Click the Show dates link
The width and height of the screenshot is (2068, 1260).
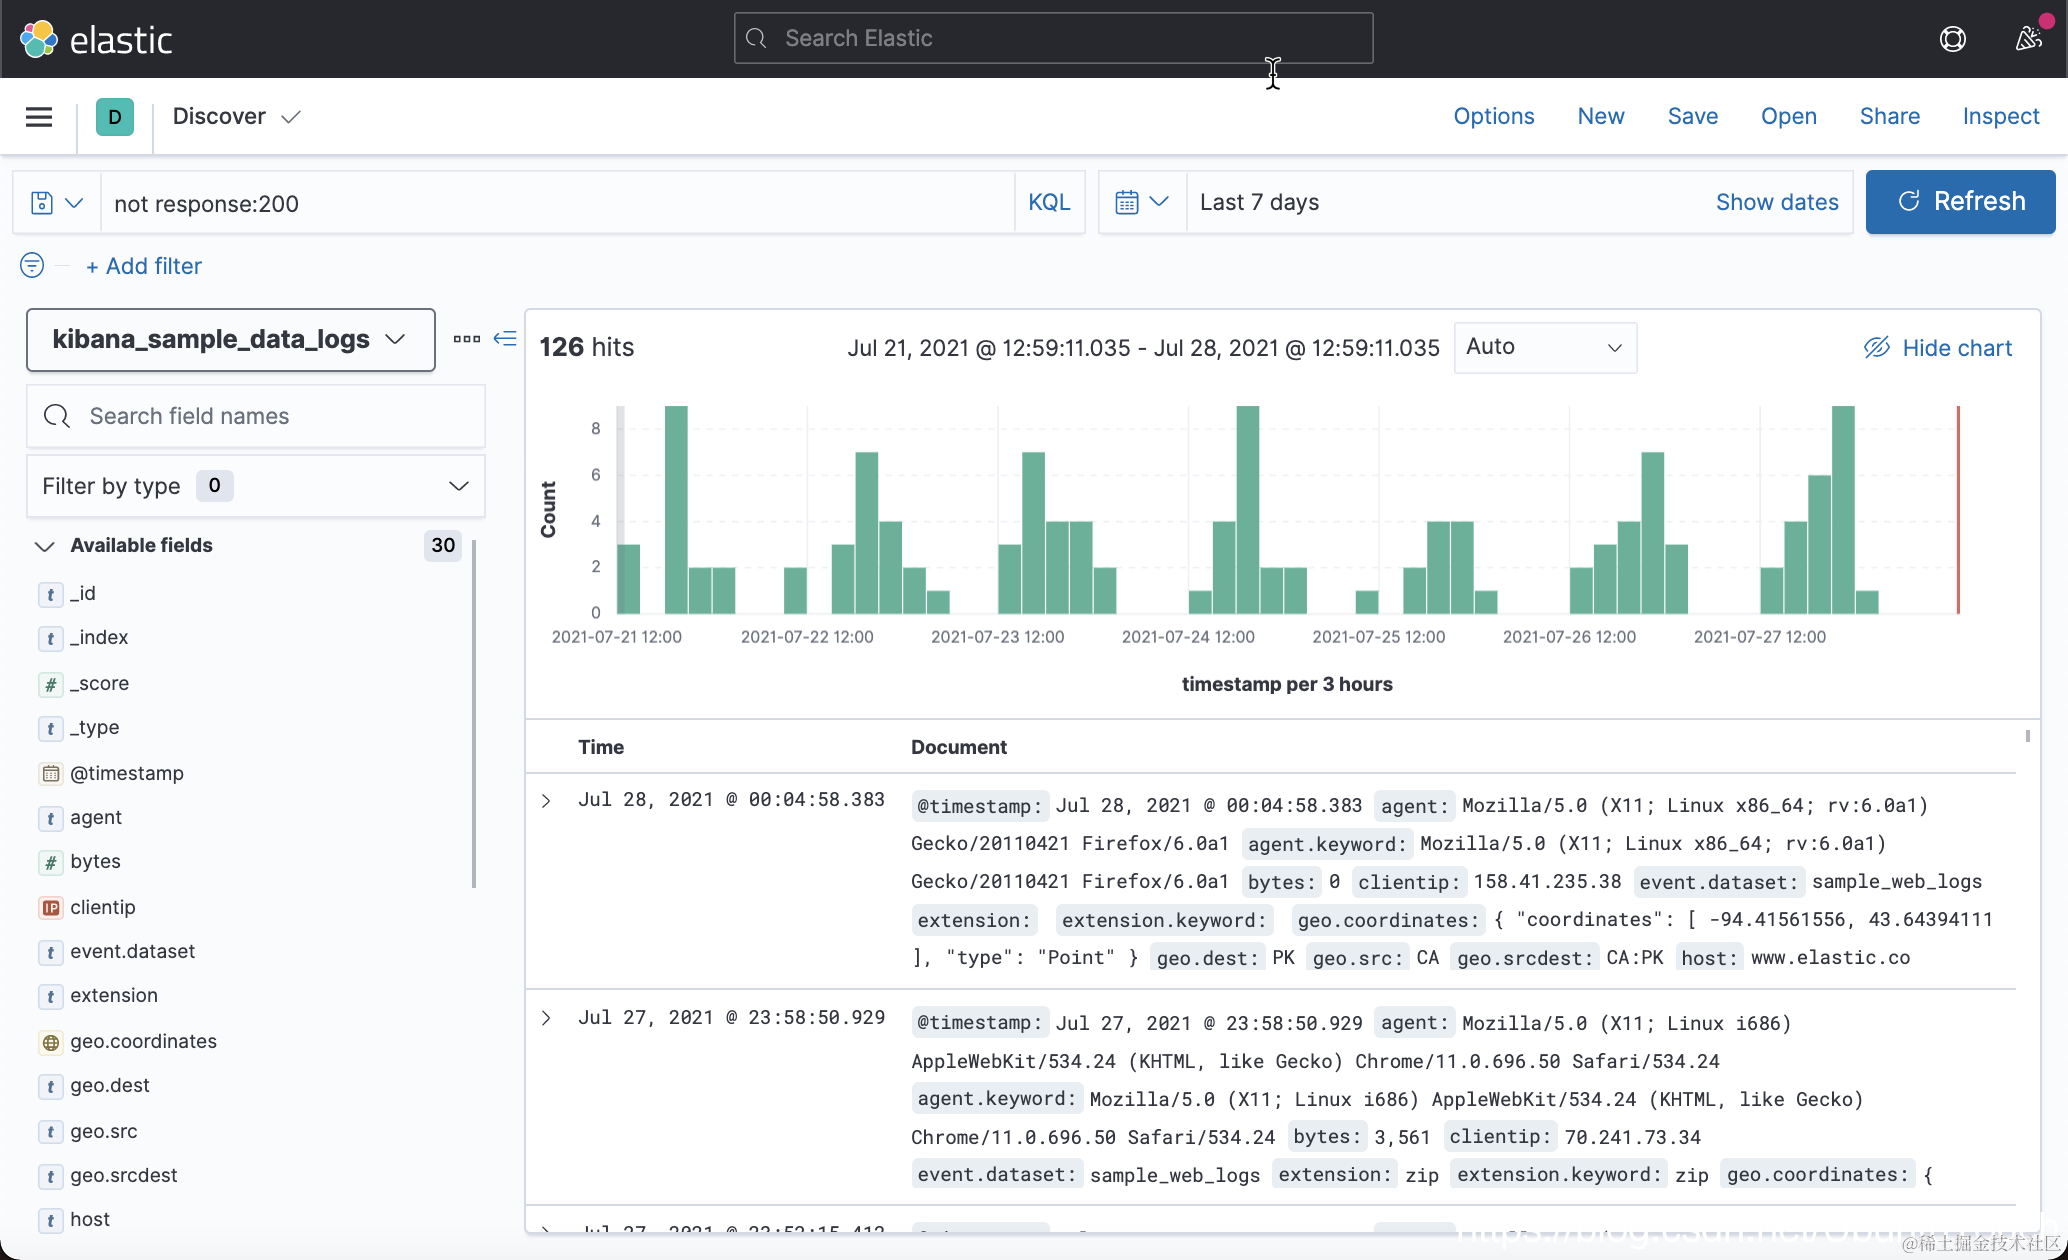click(x=1777, y=202)
